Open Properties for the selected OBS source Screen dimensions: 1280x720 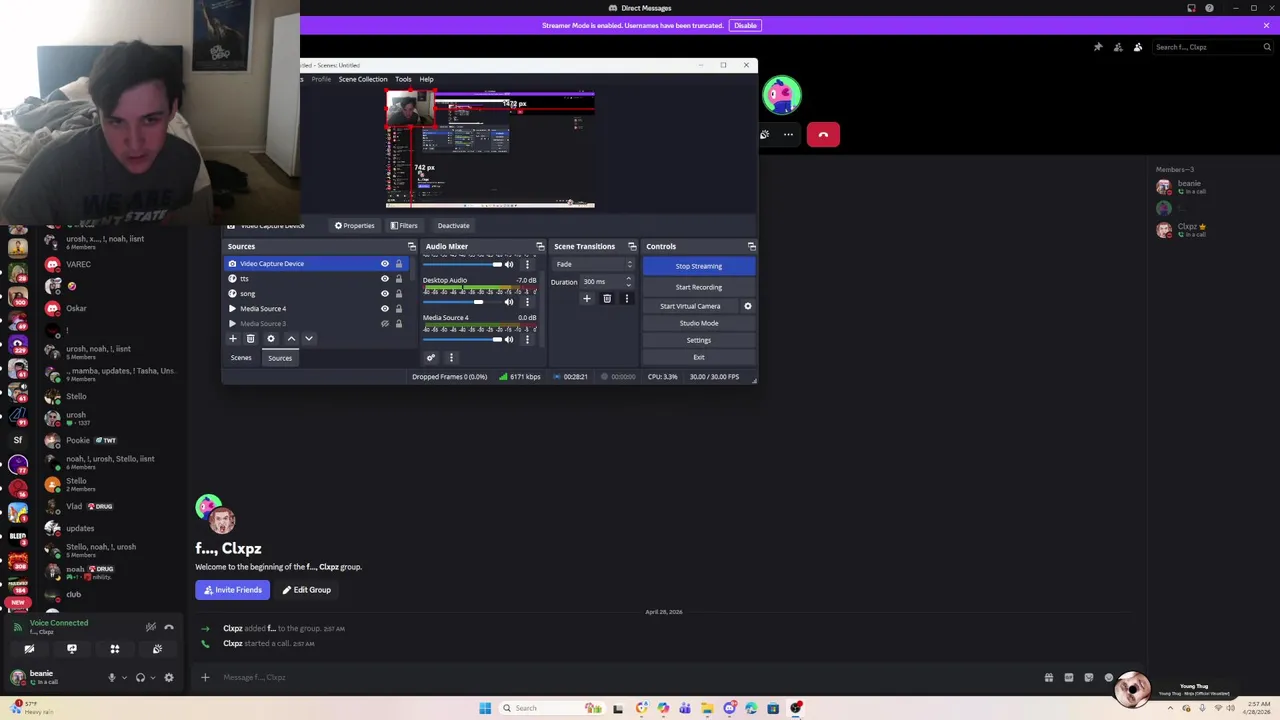(354, 226)
